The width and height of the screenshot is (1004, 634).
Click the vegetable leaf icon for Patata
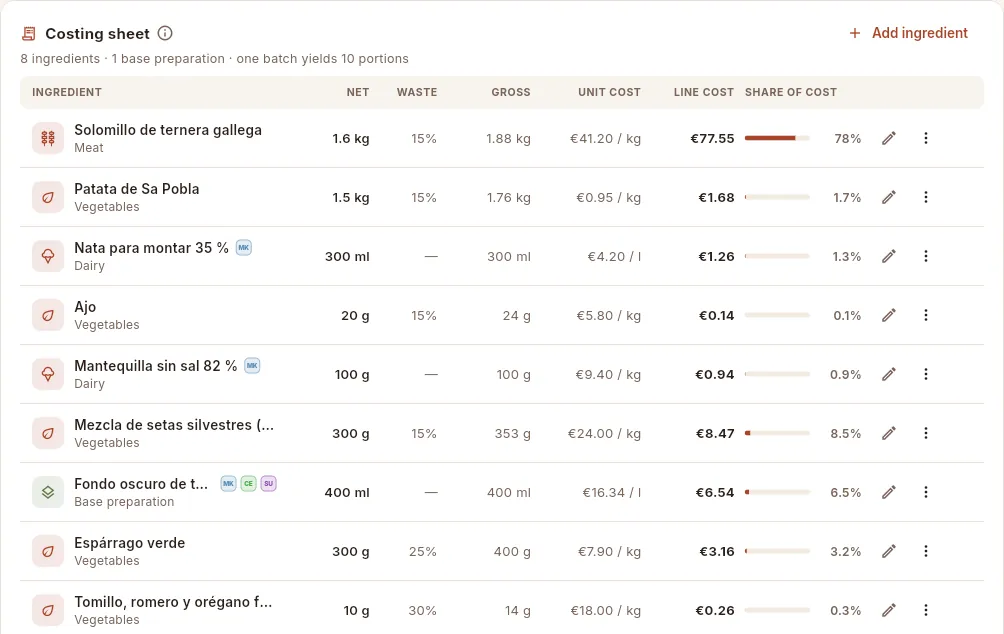click(x=48, y=197)
